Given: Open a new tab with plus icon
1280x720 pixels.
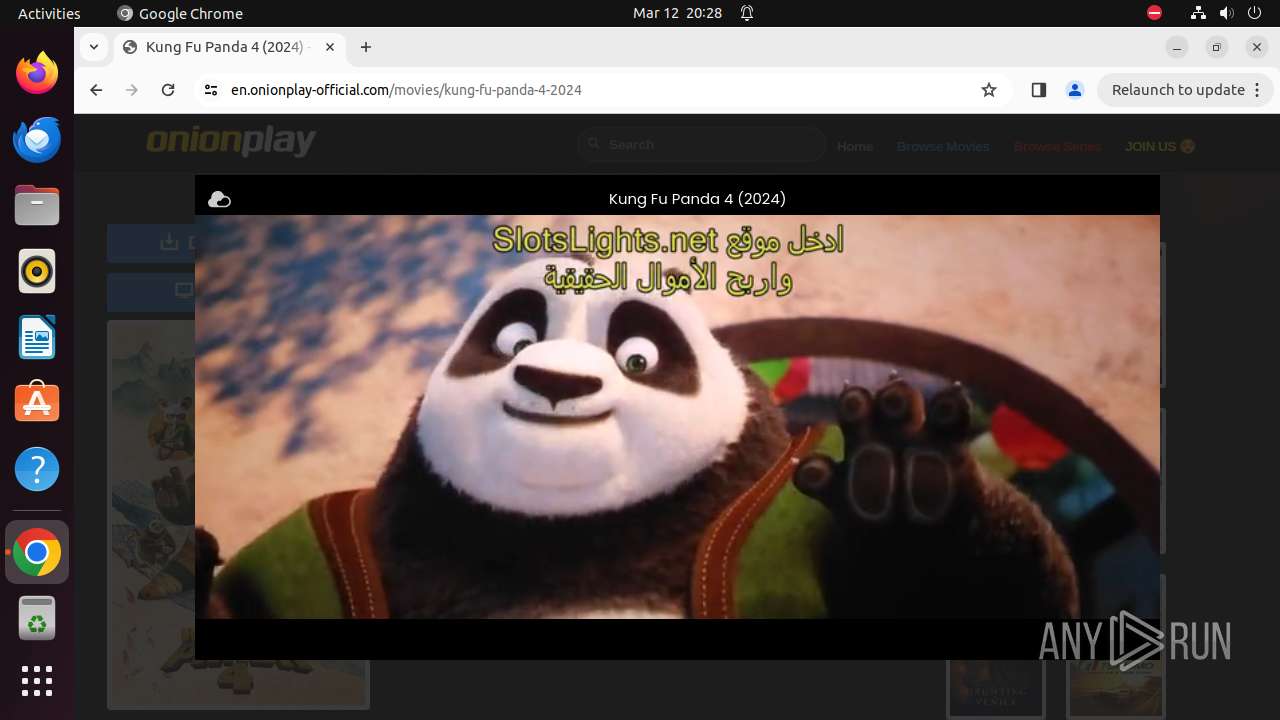Looking at the screenshot, I should [366, 47].
